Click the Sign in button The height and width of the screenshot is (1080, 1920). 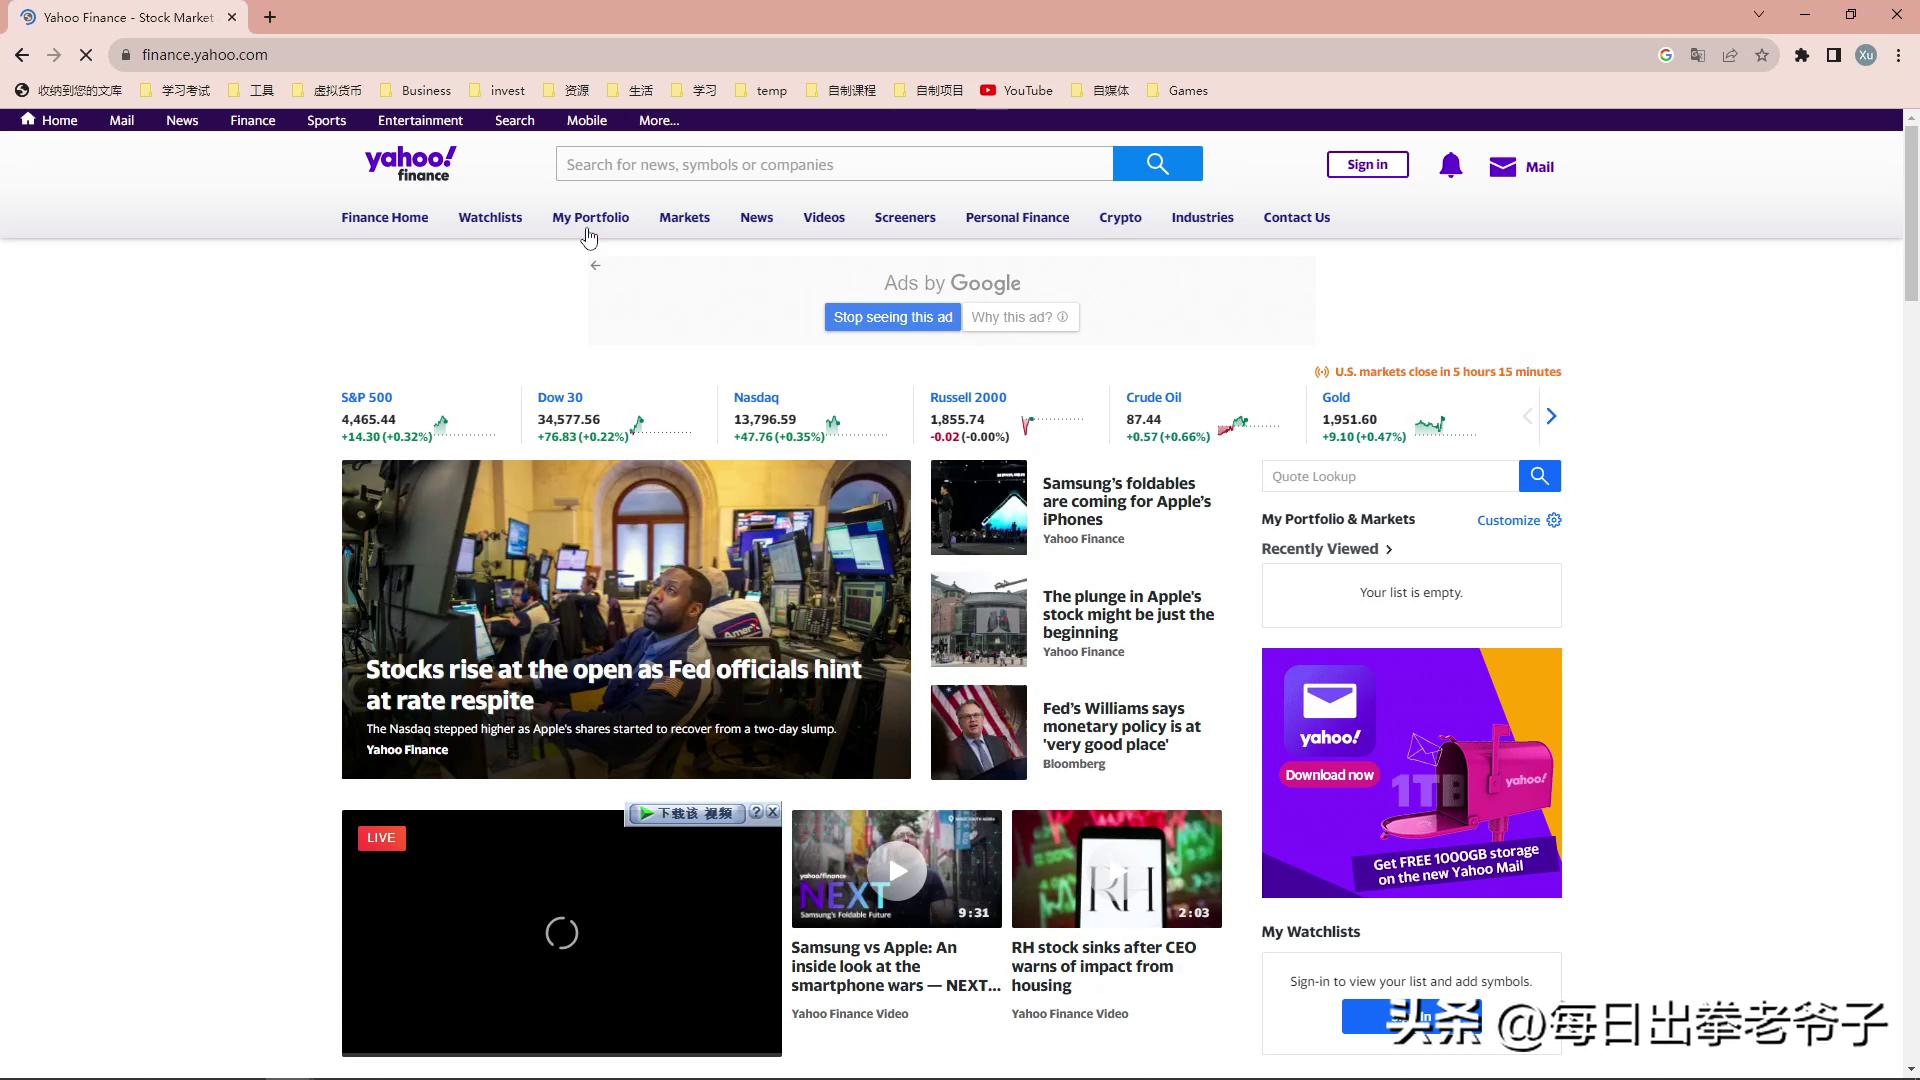click(x=1367, y=165)
